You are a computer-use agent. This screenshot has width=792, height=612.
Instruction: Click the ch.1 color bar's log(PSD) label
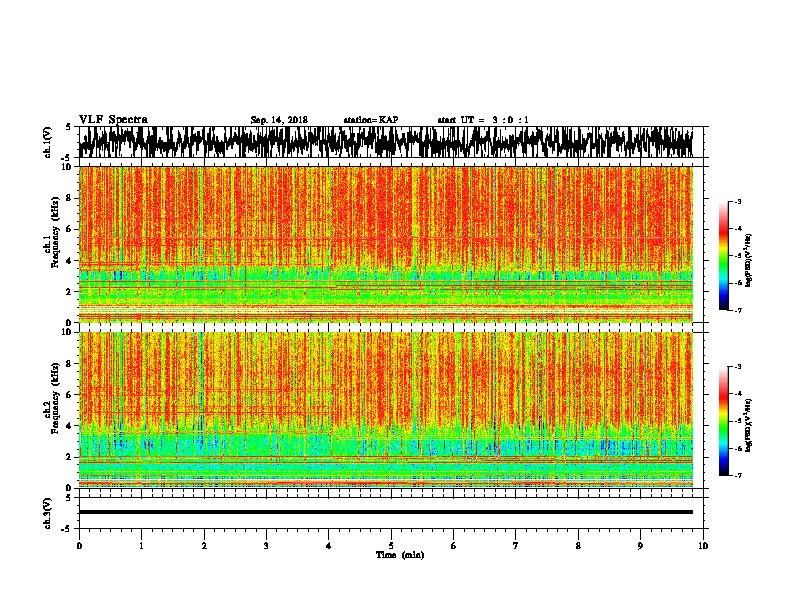coord(749,261)
